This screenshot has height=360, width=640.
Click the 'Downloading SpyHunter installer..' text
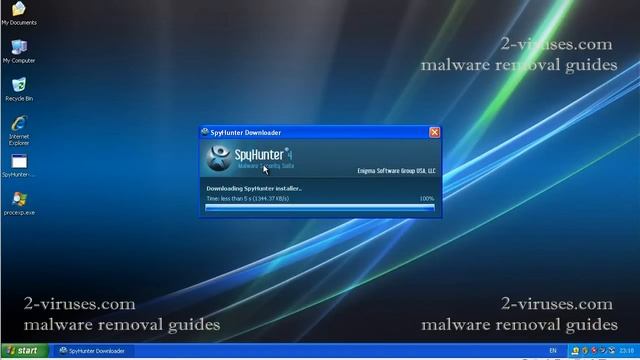[254, 189]
